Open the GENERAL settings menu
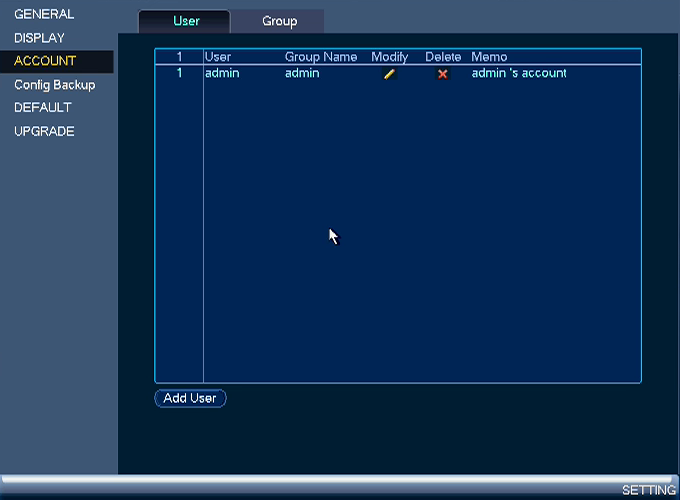Image resolution: width=680 pixels, height=500 pixels. click(x=44, y=14)
